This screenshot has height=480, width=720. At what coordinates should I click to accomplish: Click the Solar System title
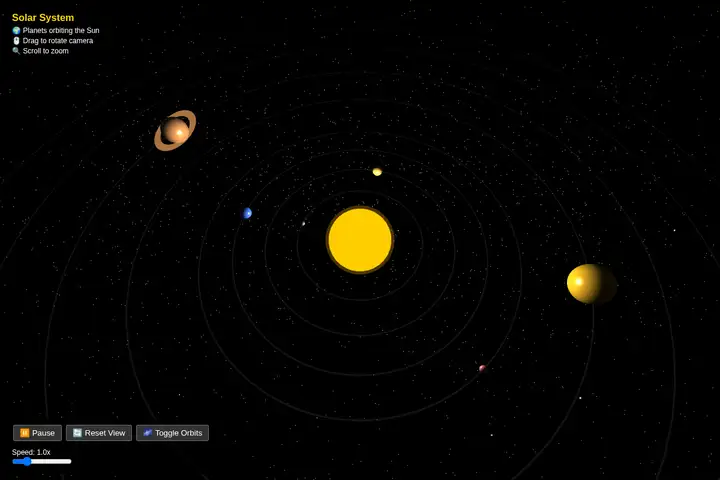[x=43, y=17]
